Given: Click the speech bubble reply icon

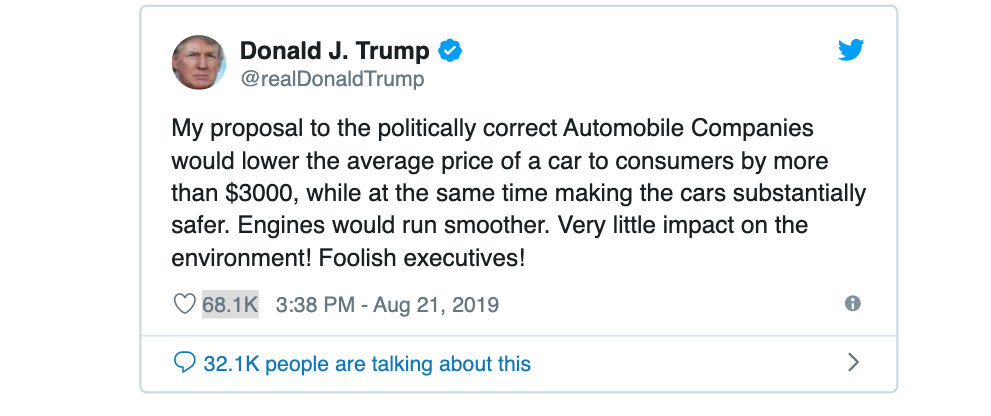Looking at the screenshot, I should (184, 362).
